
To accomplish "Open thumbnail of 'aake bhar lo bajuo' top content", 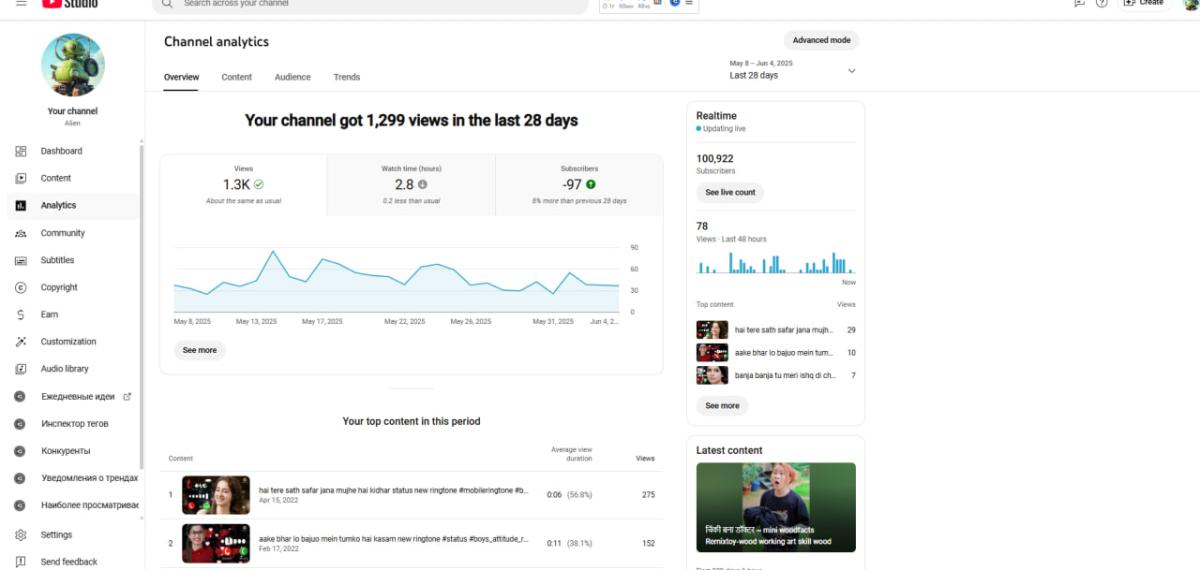I will pos(216,543).
